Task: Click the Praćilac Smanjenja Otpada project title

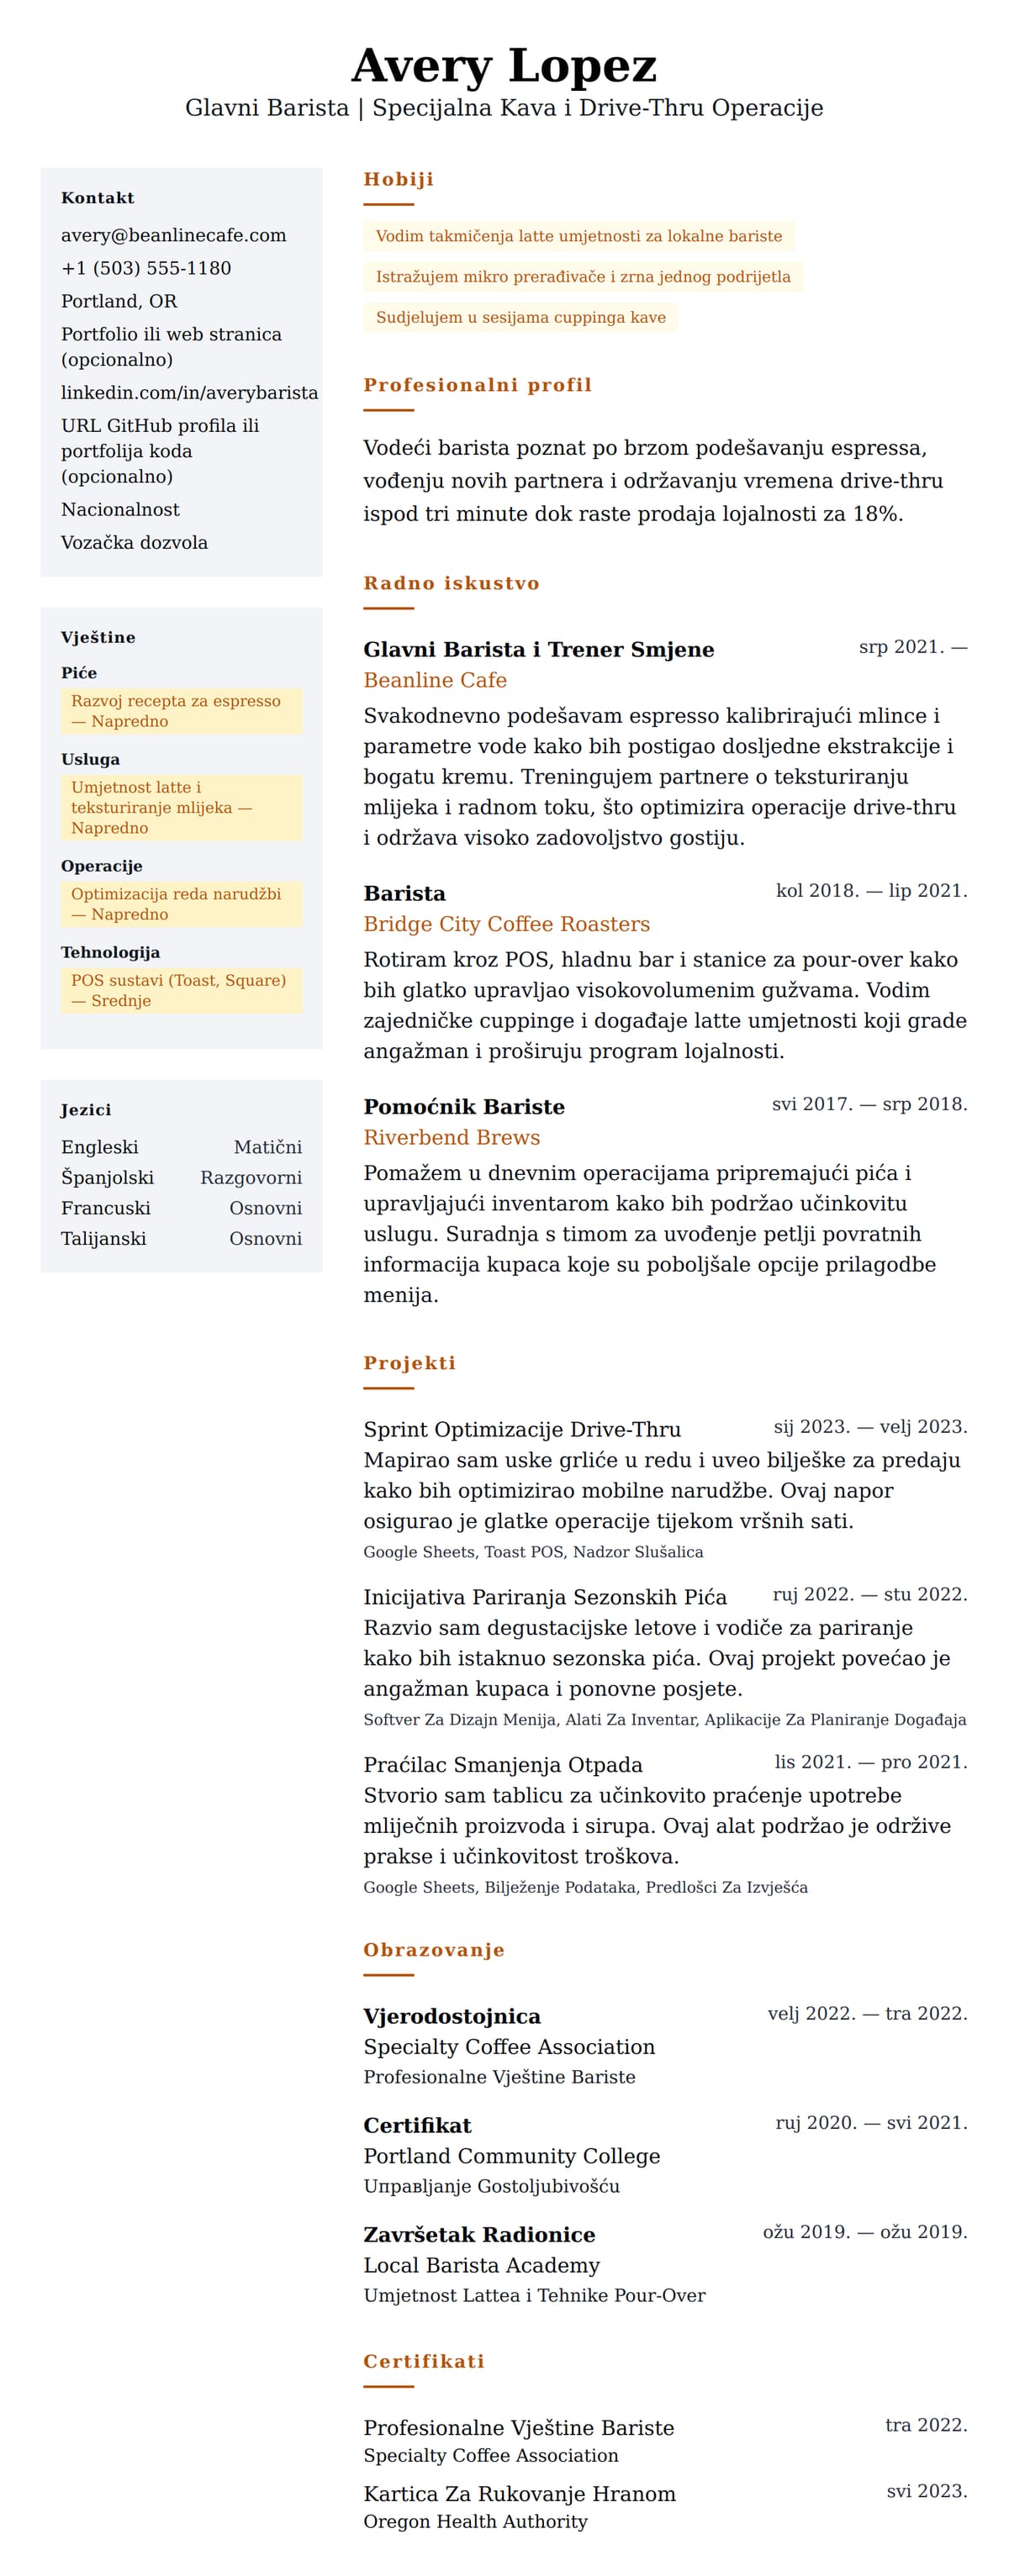Action: pos(502,1764)
